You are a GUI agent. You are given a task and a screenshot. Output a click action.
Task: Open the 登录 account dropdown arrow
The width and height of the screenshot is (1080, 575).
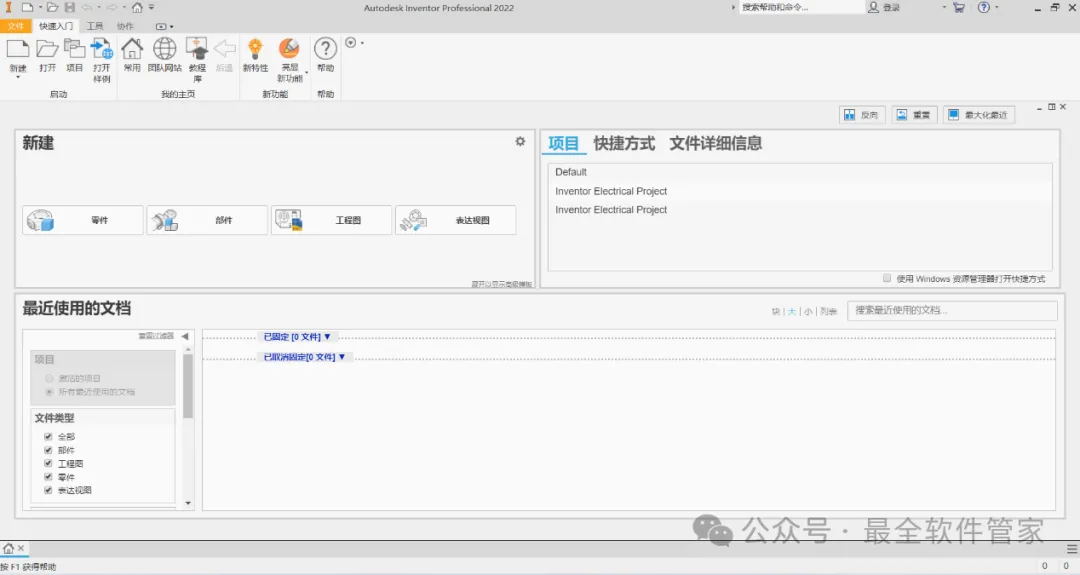(944, 8)
